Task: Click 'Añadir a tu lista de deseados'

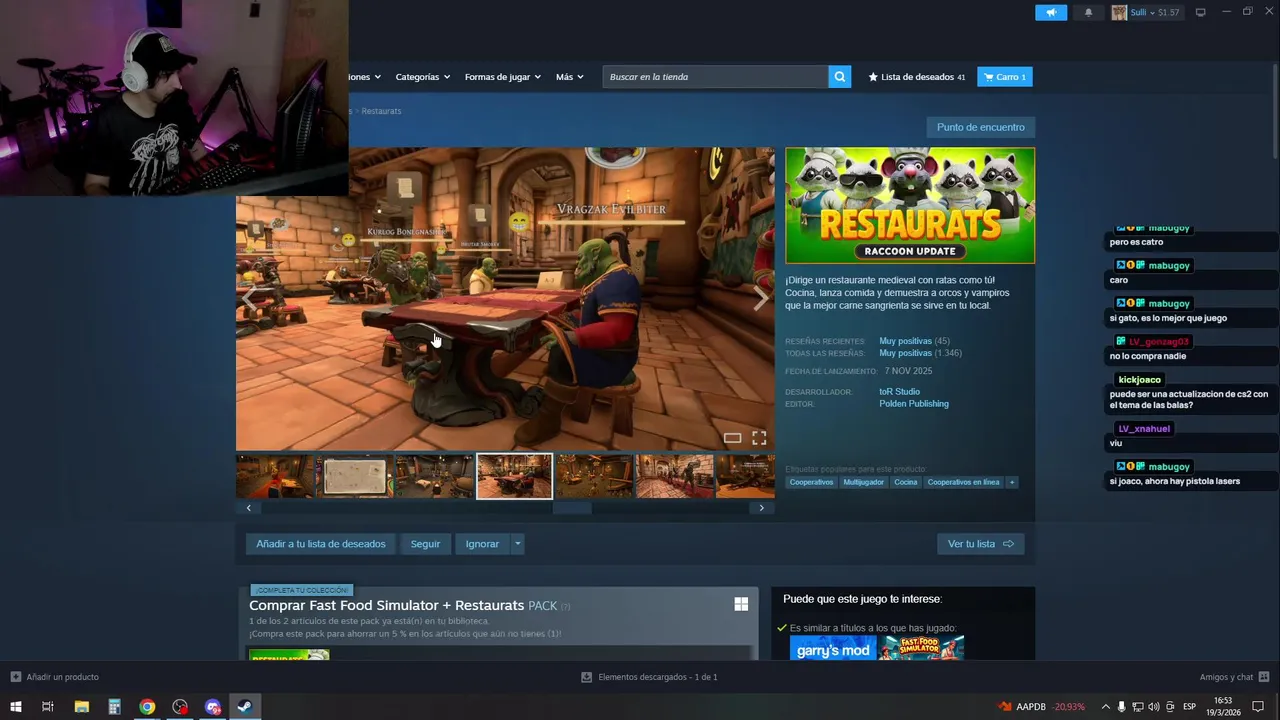Action: pos(321,544)
